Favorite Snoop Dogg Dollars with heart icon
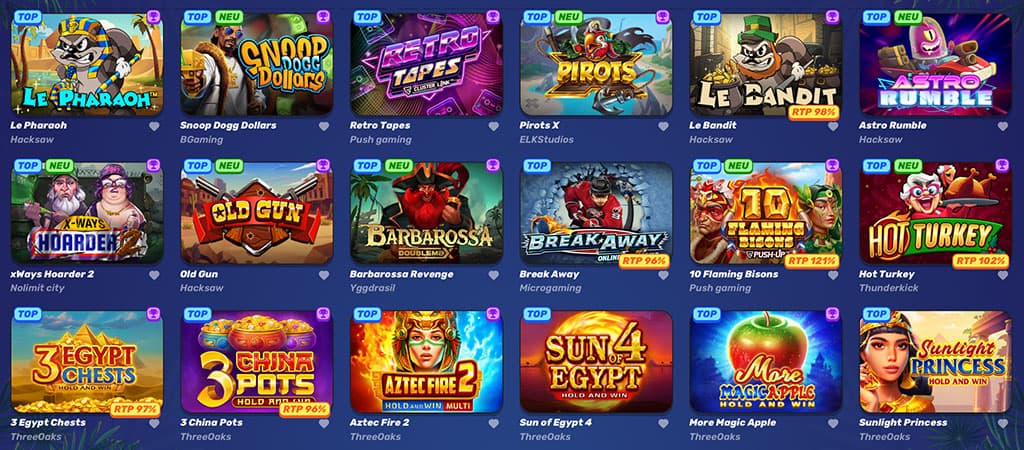Image resolution: width=1024 pixels, height=450 pixels. [324, 126]
